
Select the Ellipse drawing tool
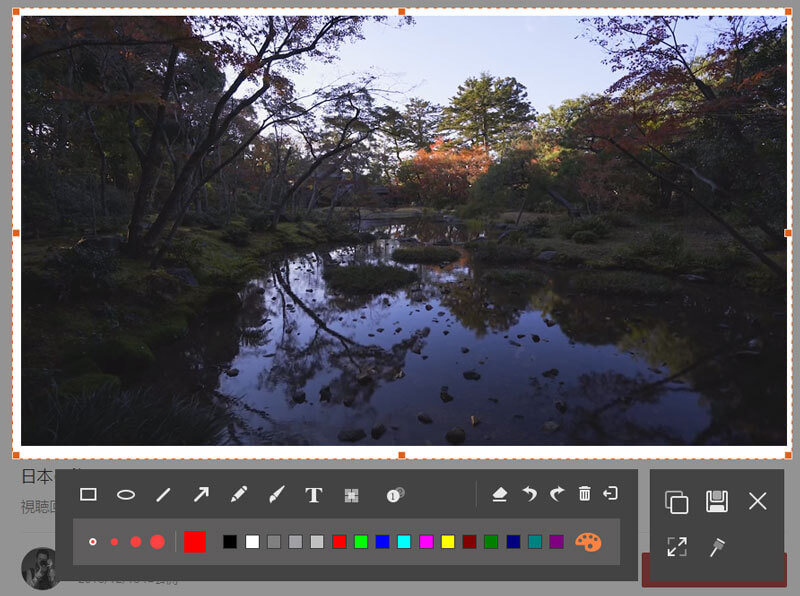point(126,494)
